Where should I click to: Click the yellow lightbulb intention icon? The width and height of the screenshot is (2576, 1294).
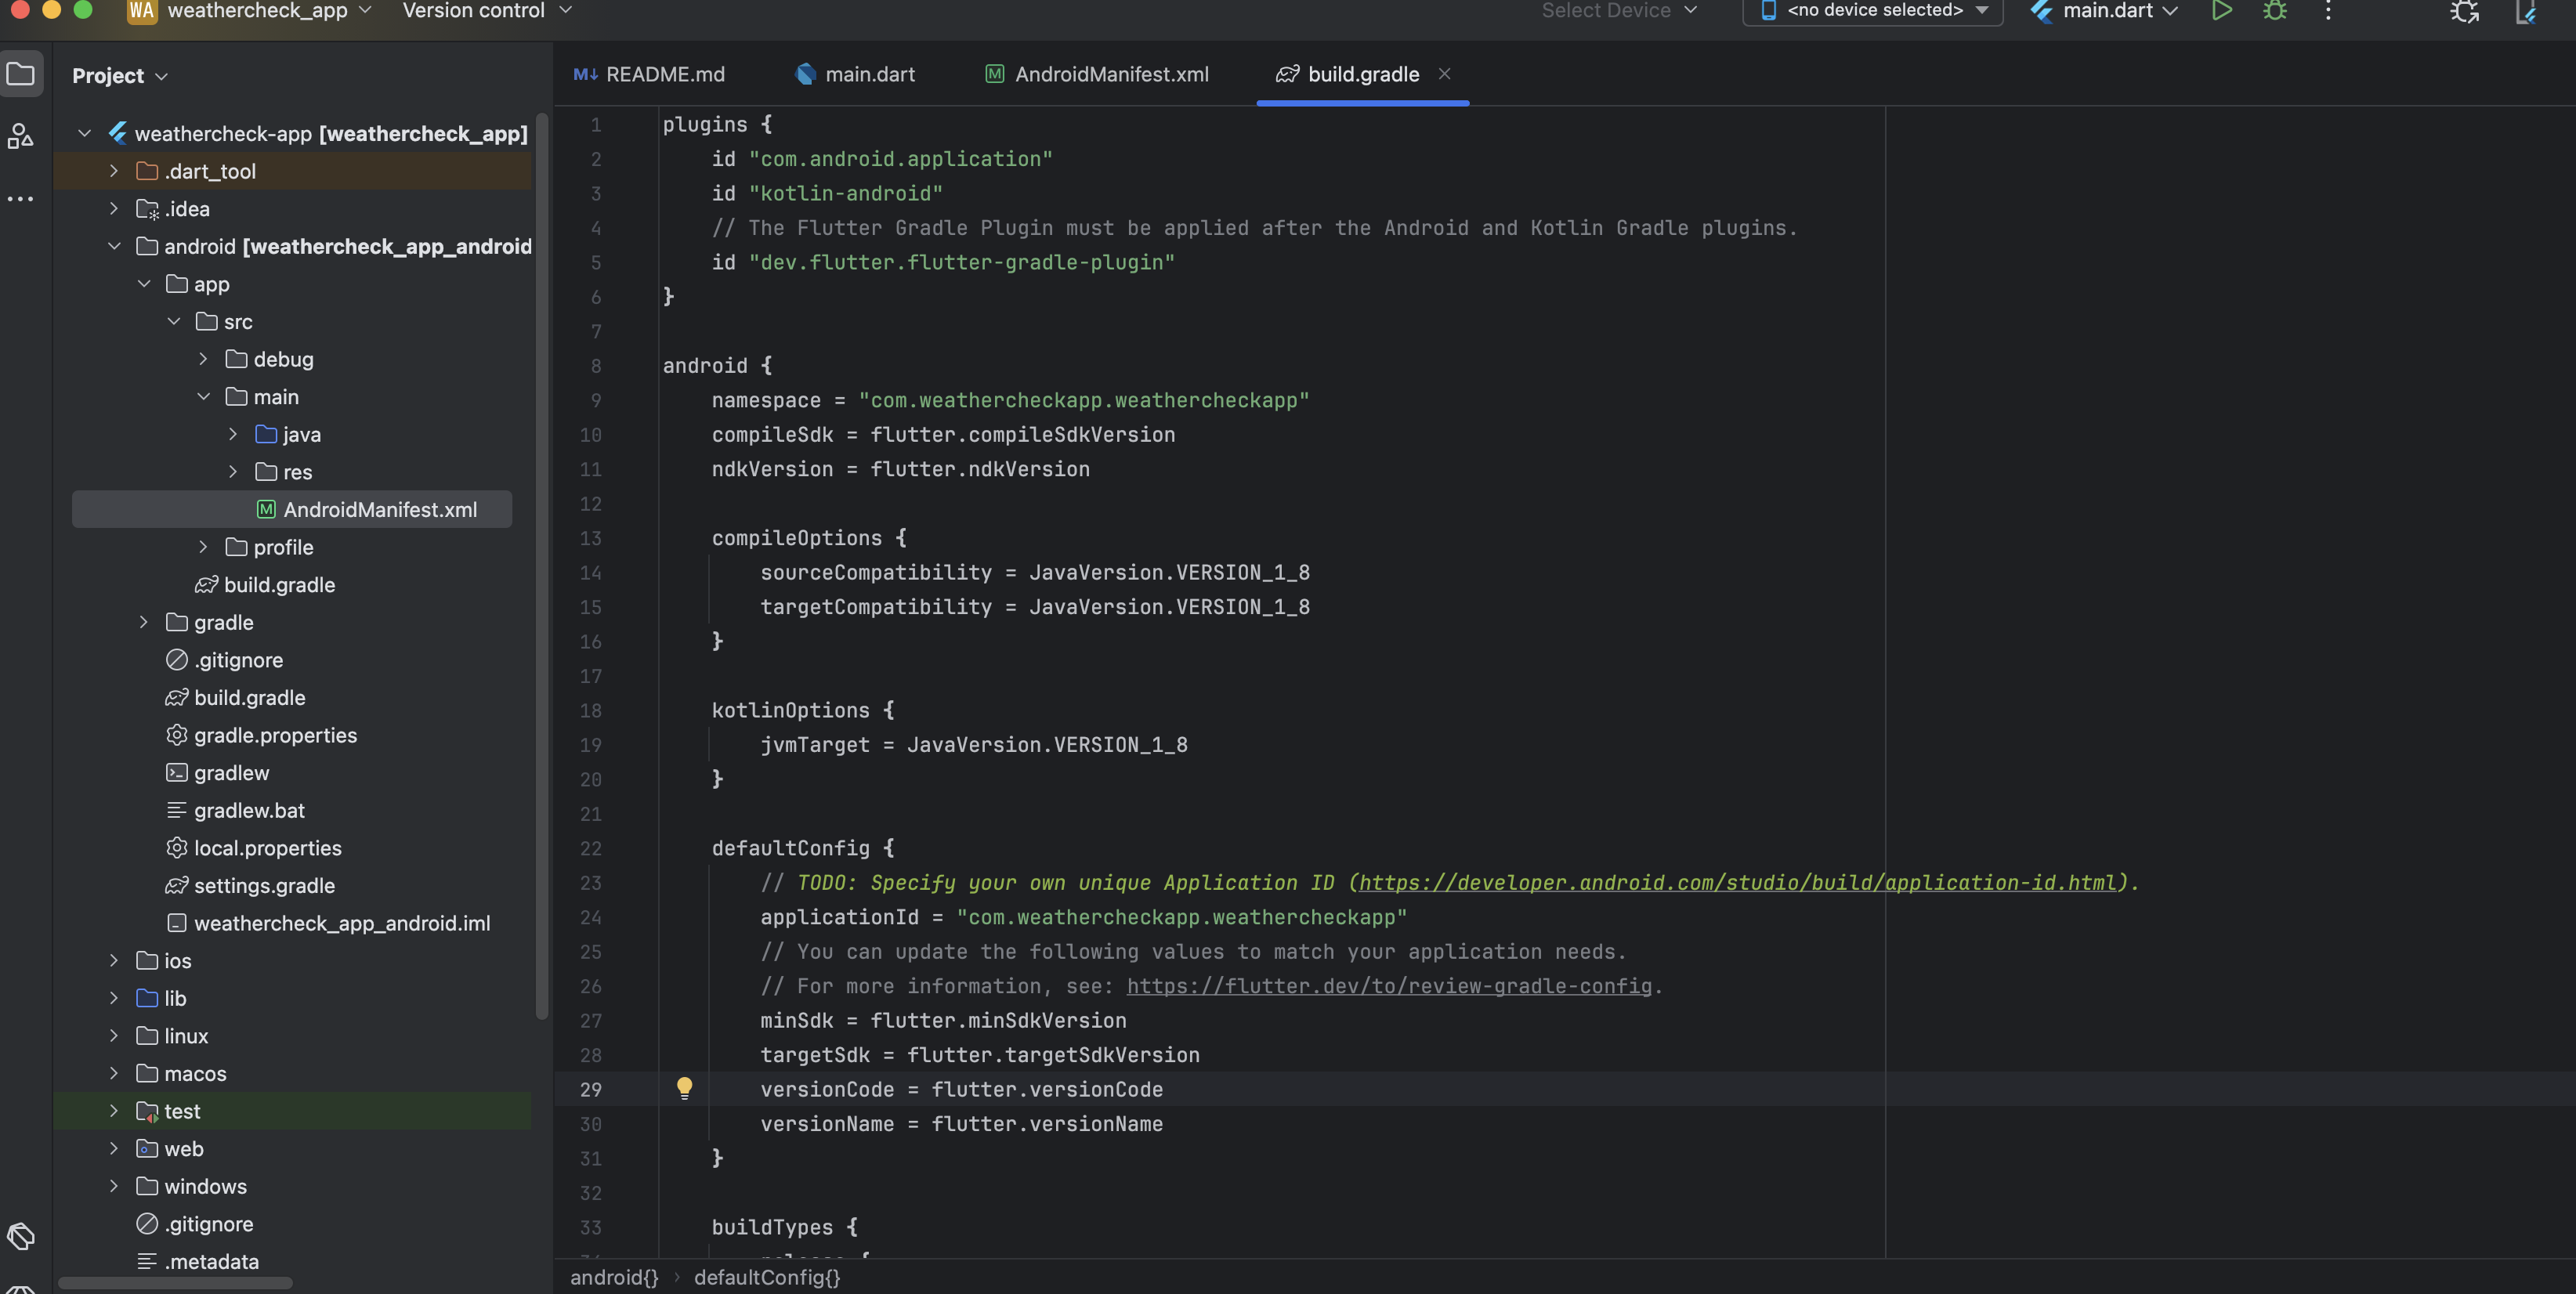tap(684, 1088)
